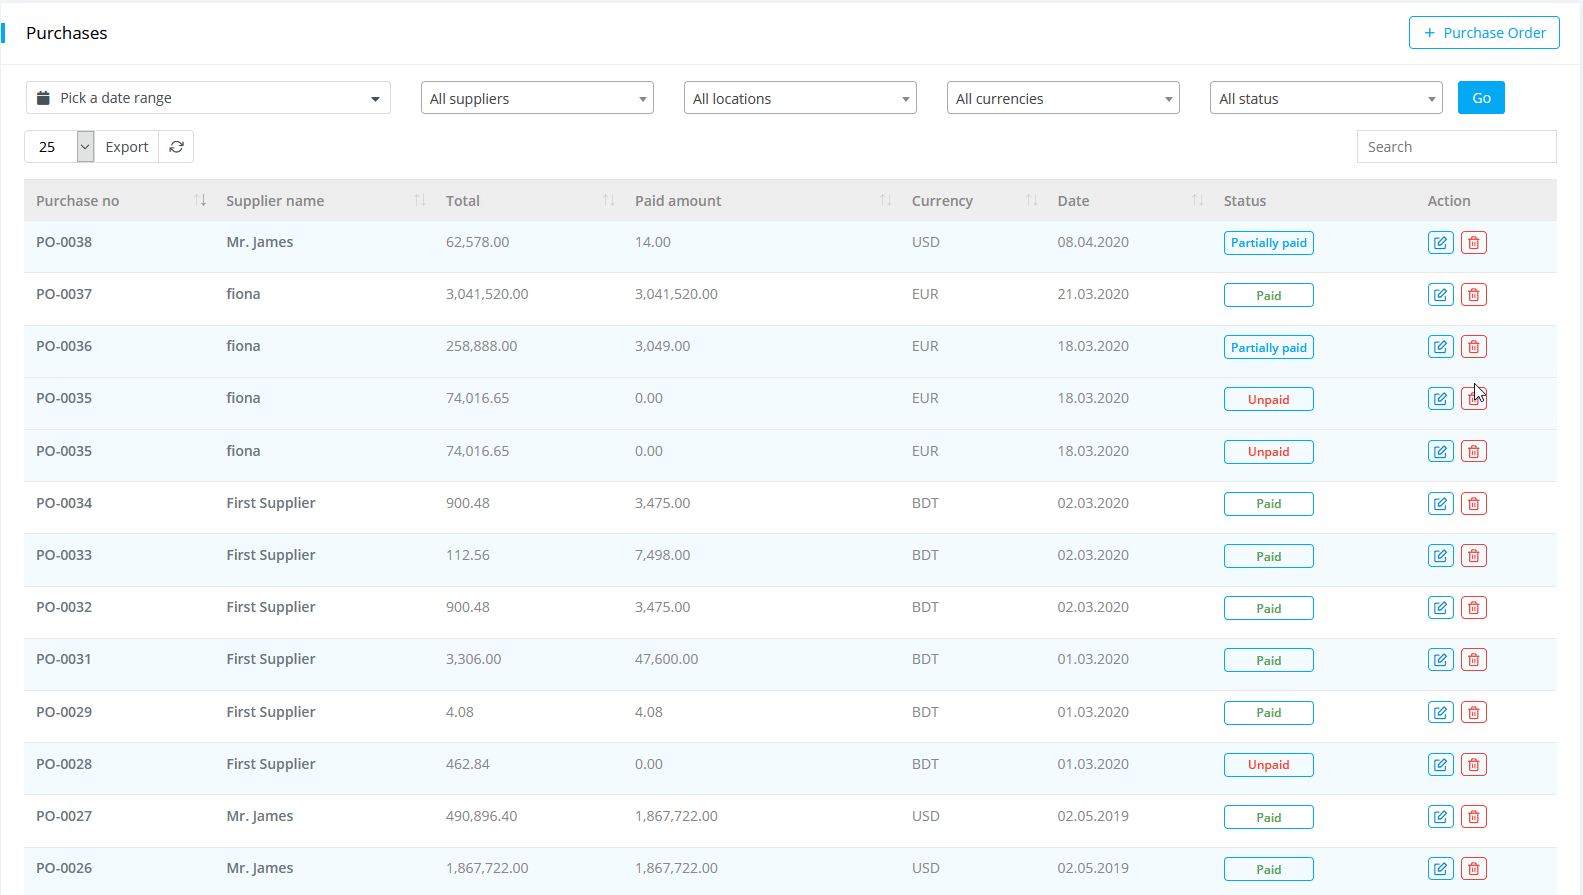Edit purchase order PO-0026
The height and width of the screenshot is (895, 1583).
(1440, 869)
